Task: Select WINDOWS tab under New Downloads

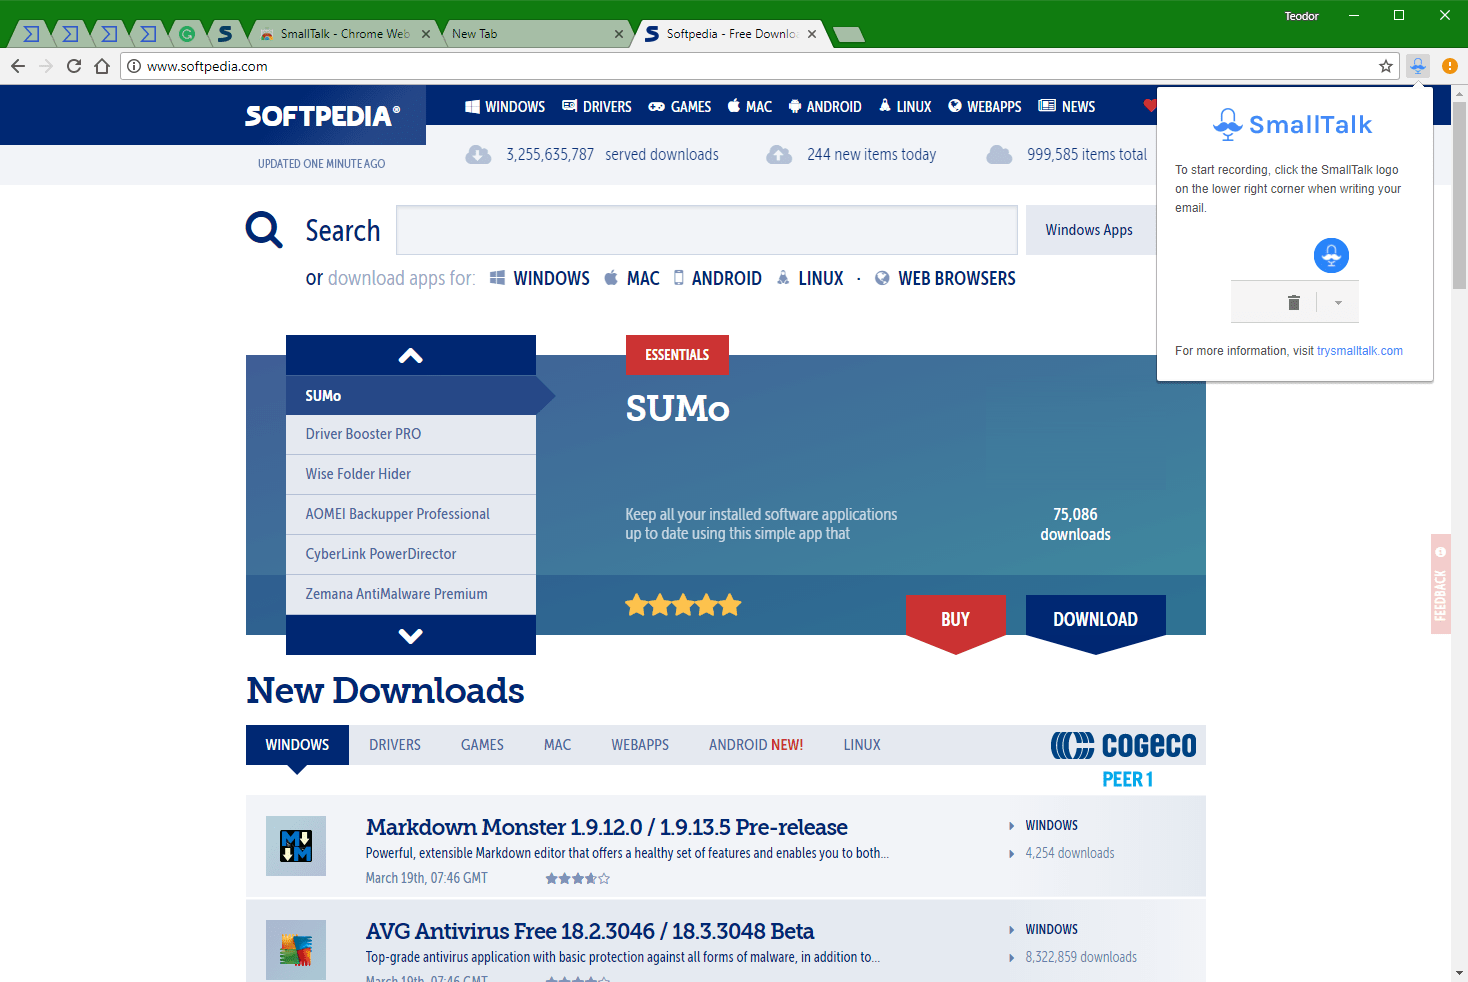Action: [x=297, y=745]
